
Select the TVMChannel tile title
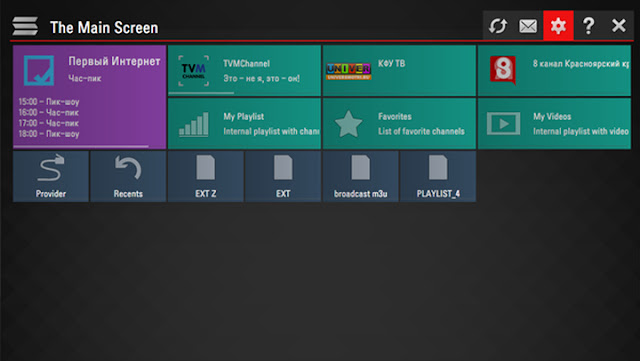coord(247,64)
